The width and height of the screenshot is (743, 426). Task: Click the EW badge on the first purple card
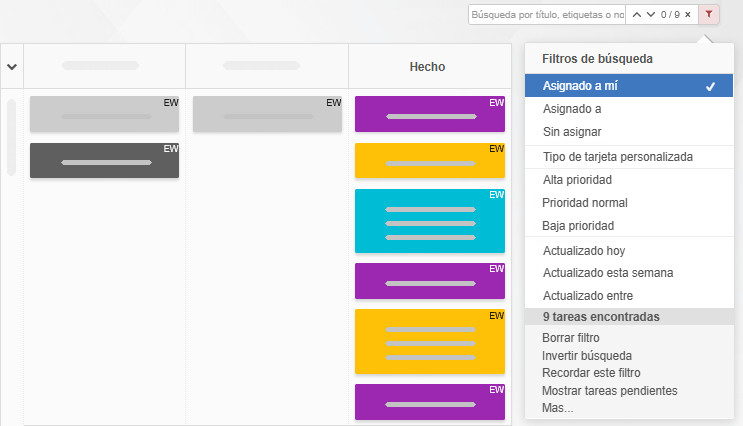(x=496, y=103)
